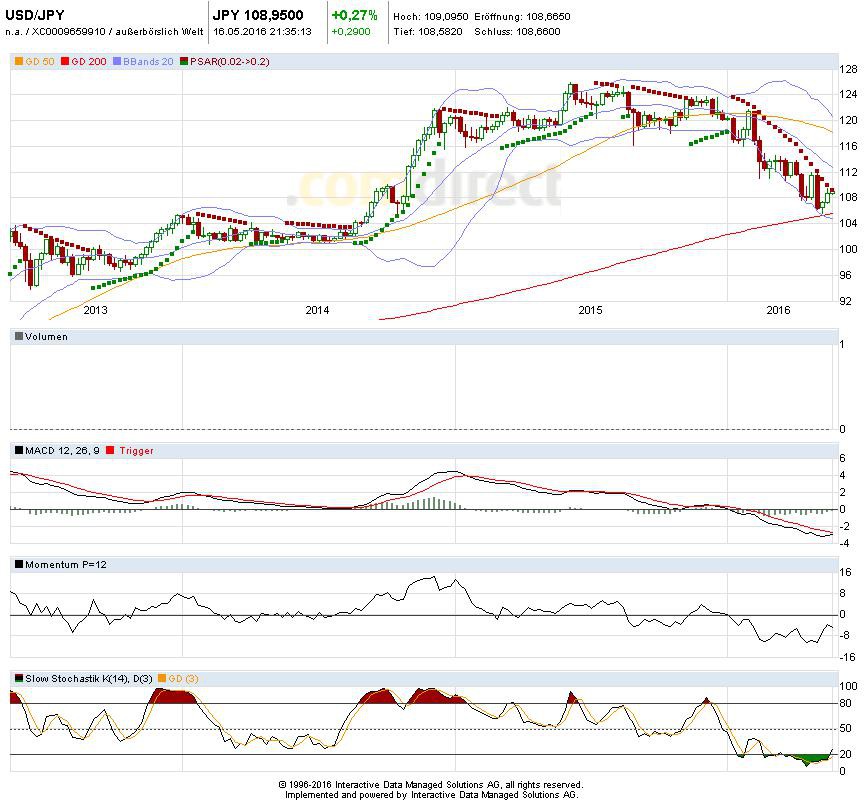Click the BBands 20 legend label text

click(x=149, y=62)
